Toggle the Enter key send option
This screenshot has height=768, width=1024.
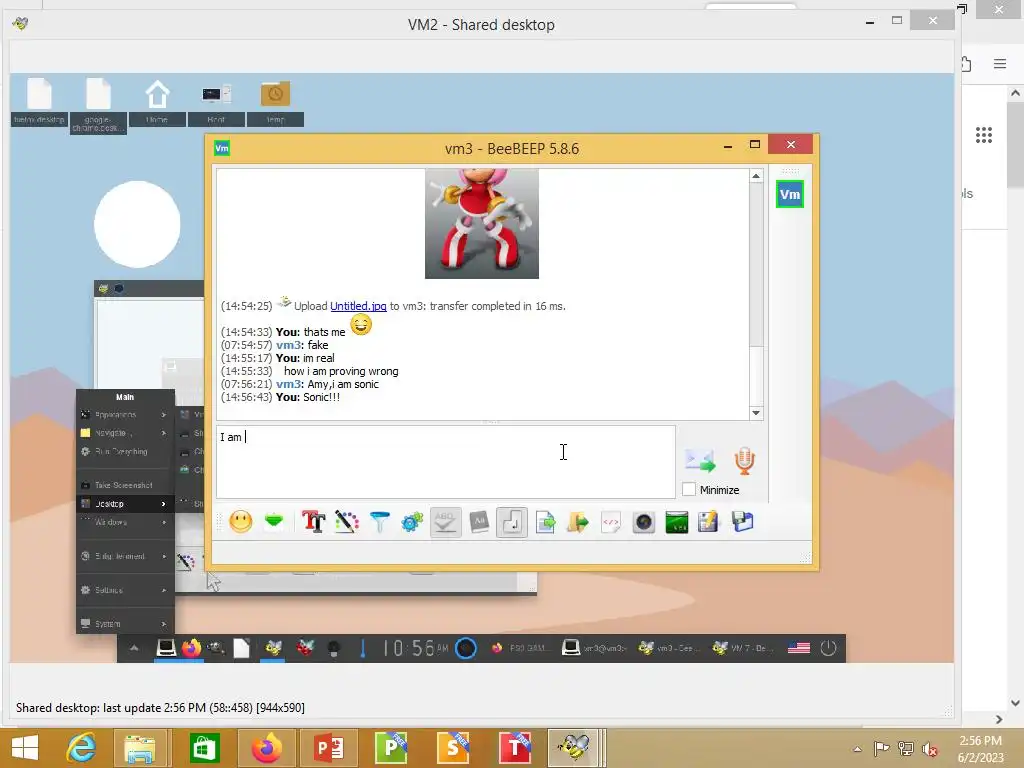coord(512,522)
